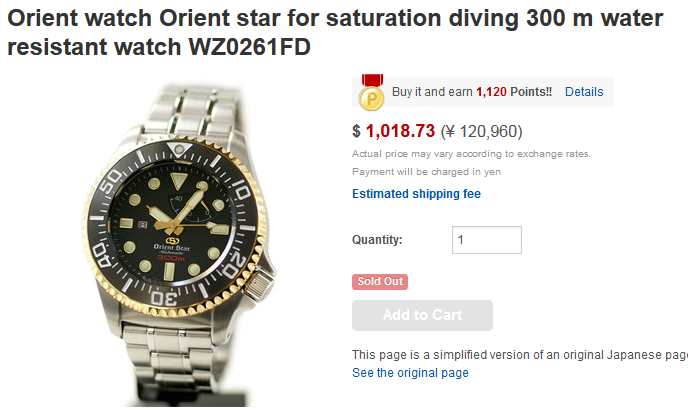Viewport: 688px width, 410px height.
Task: Click the gold points medal icon
Action: 372,93
